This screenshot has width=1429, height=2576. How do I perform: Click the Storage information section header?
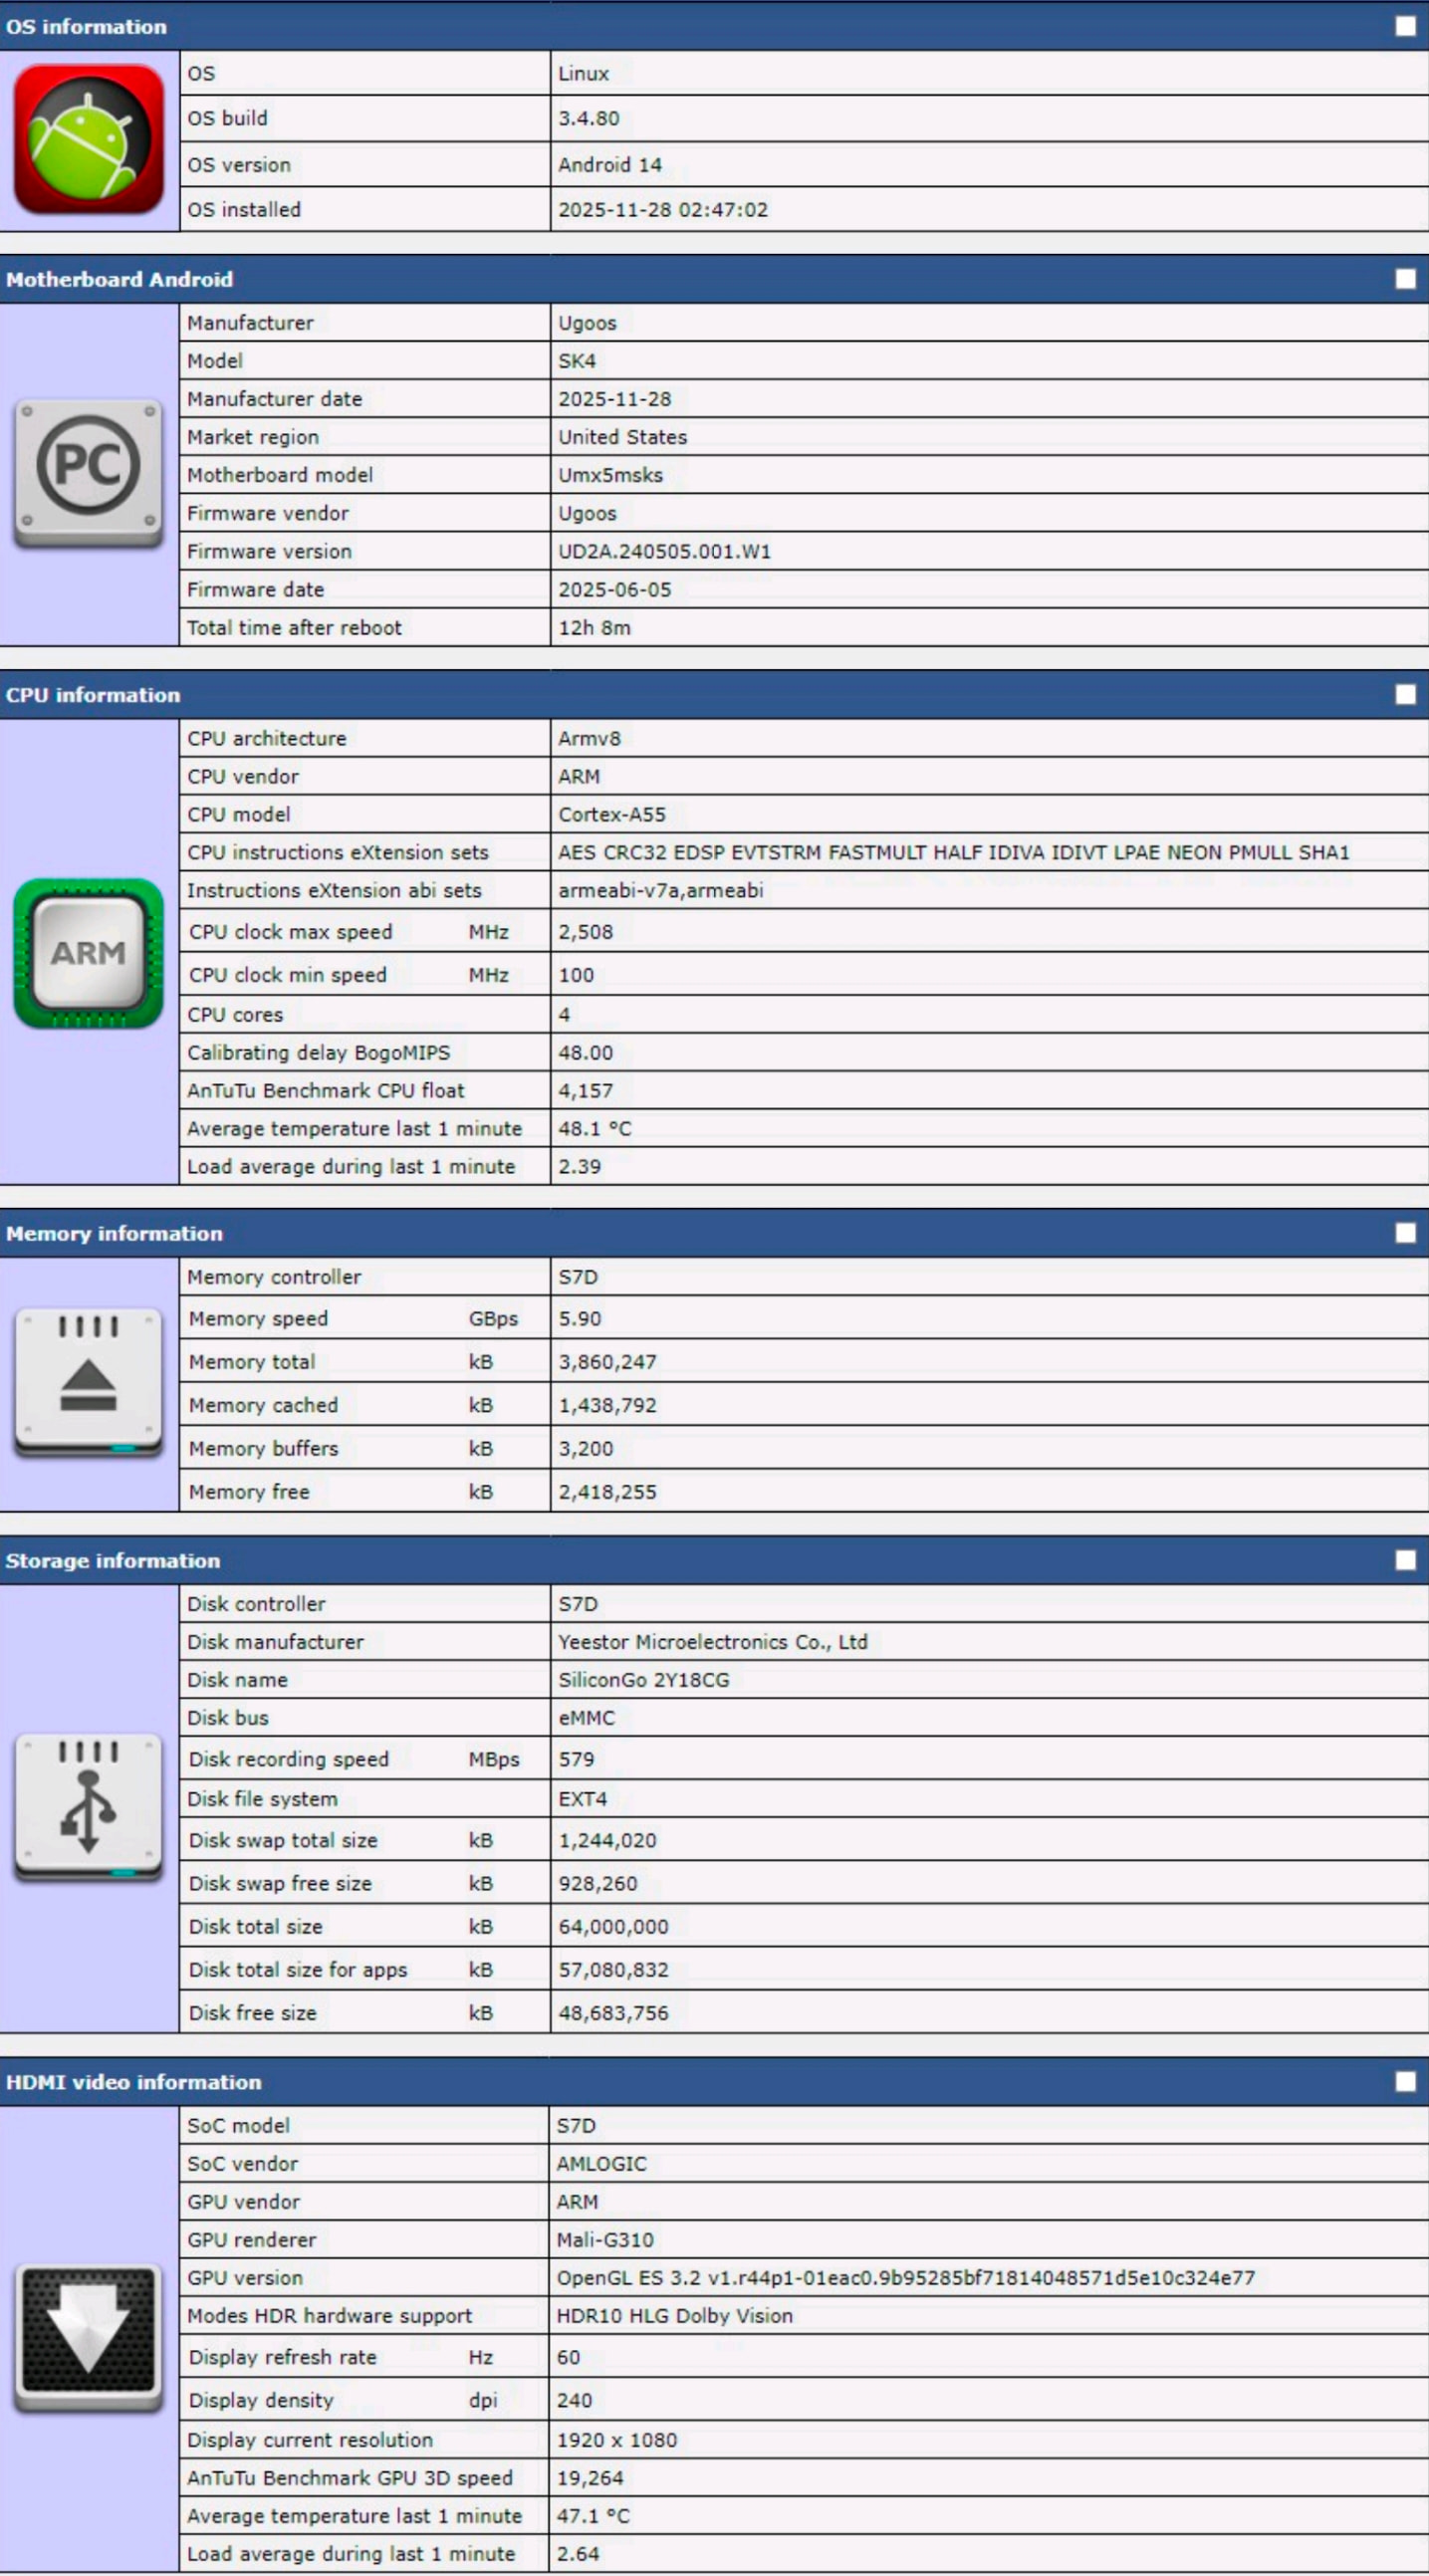(x=112, y=1561)
